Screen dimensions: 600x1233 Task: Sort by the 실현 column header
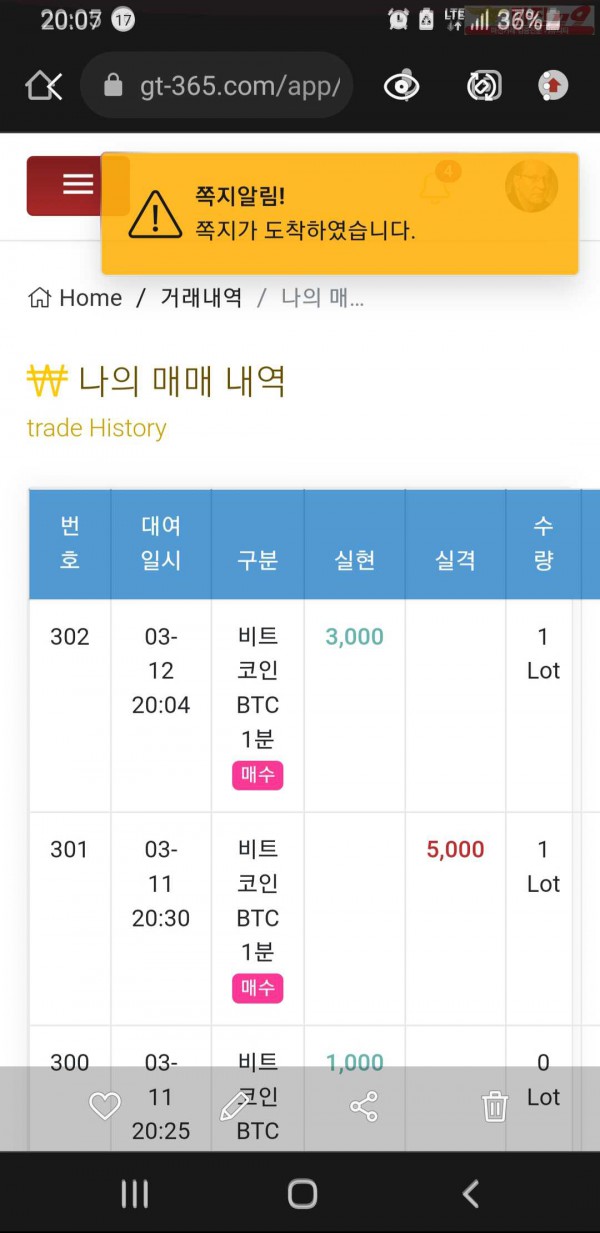[355, 561]
